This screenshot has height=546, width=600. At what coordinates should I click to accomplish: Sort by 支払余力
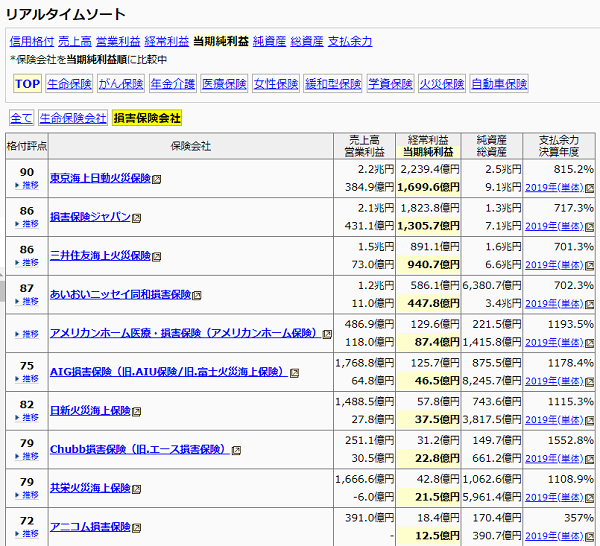(350, 41)
